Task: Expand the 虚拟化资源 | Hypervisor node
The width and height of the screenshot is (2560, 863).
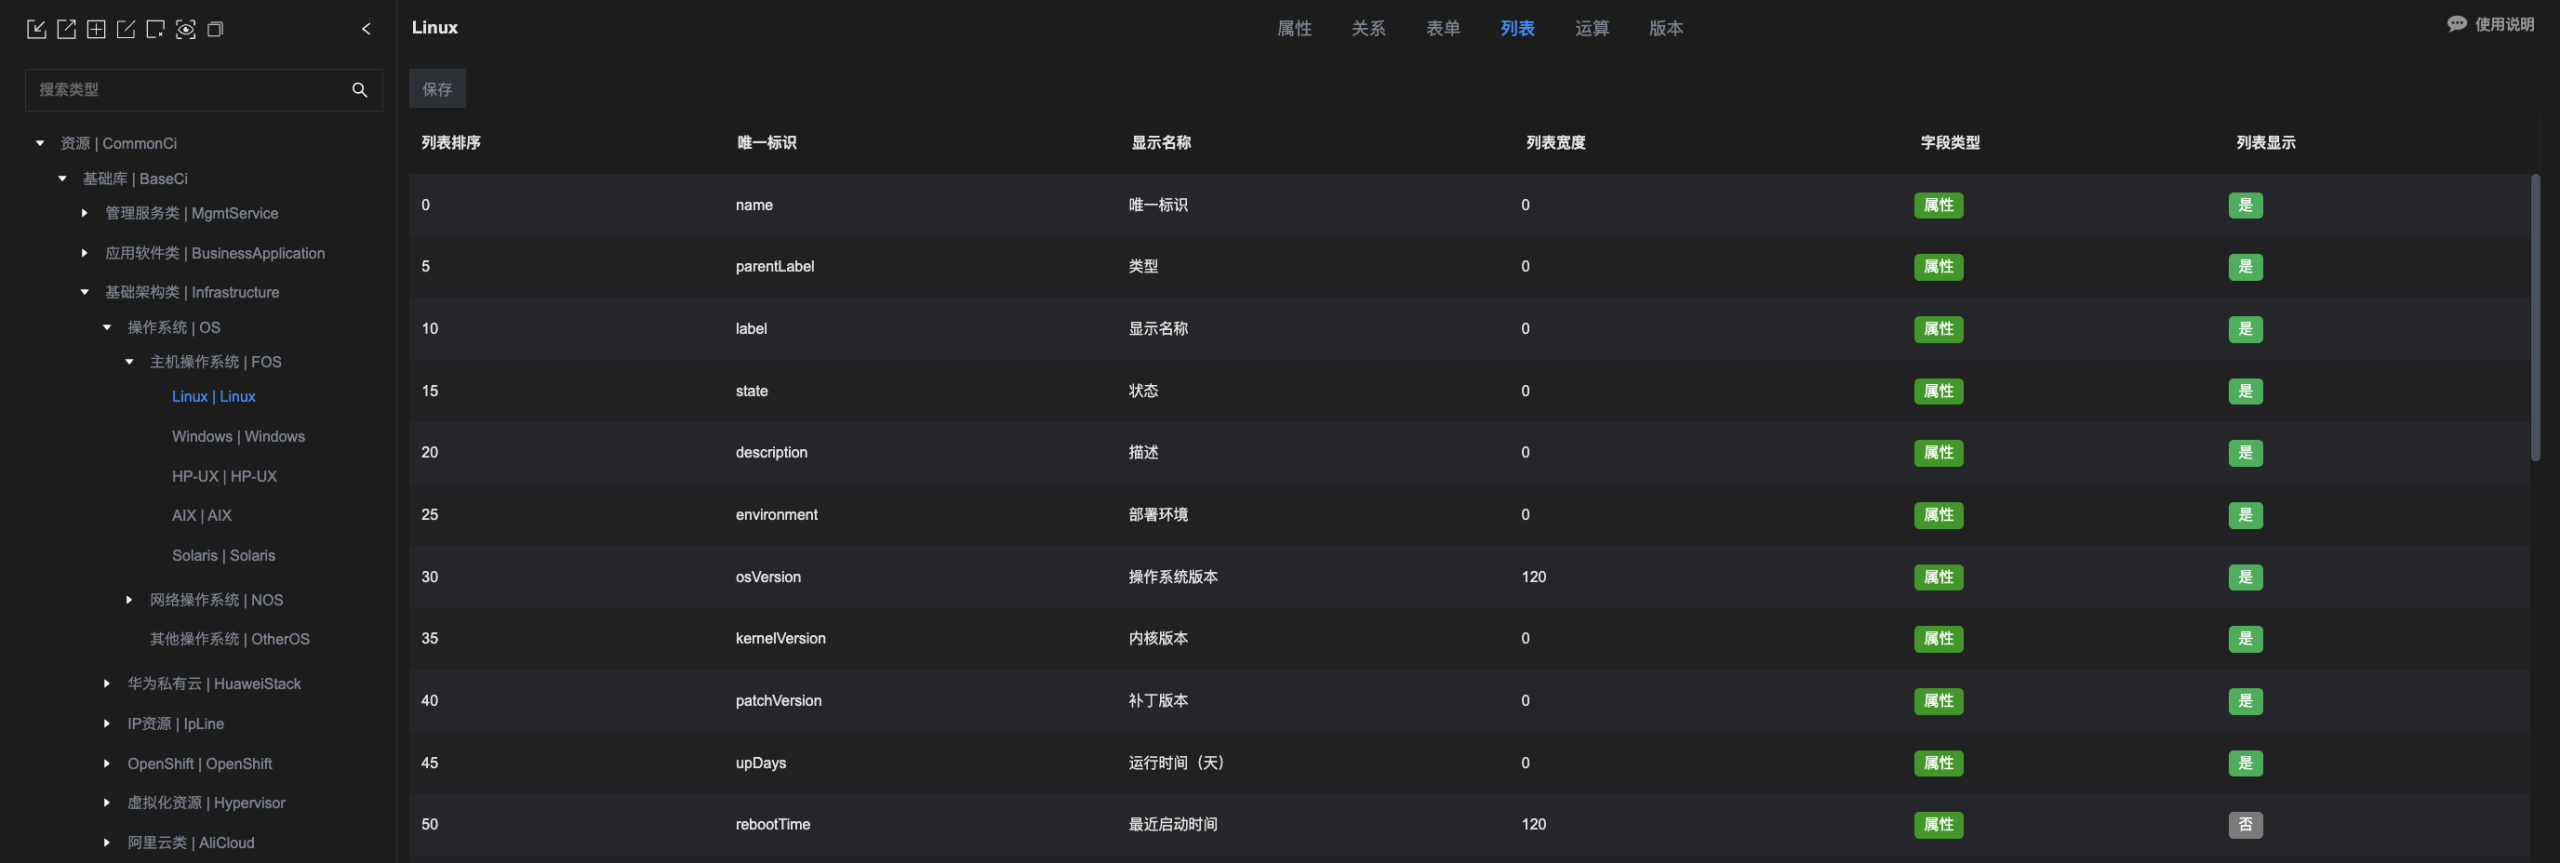Action: point(107,803)
